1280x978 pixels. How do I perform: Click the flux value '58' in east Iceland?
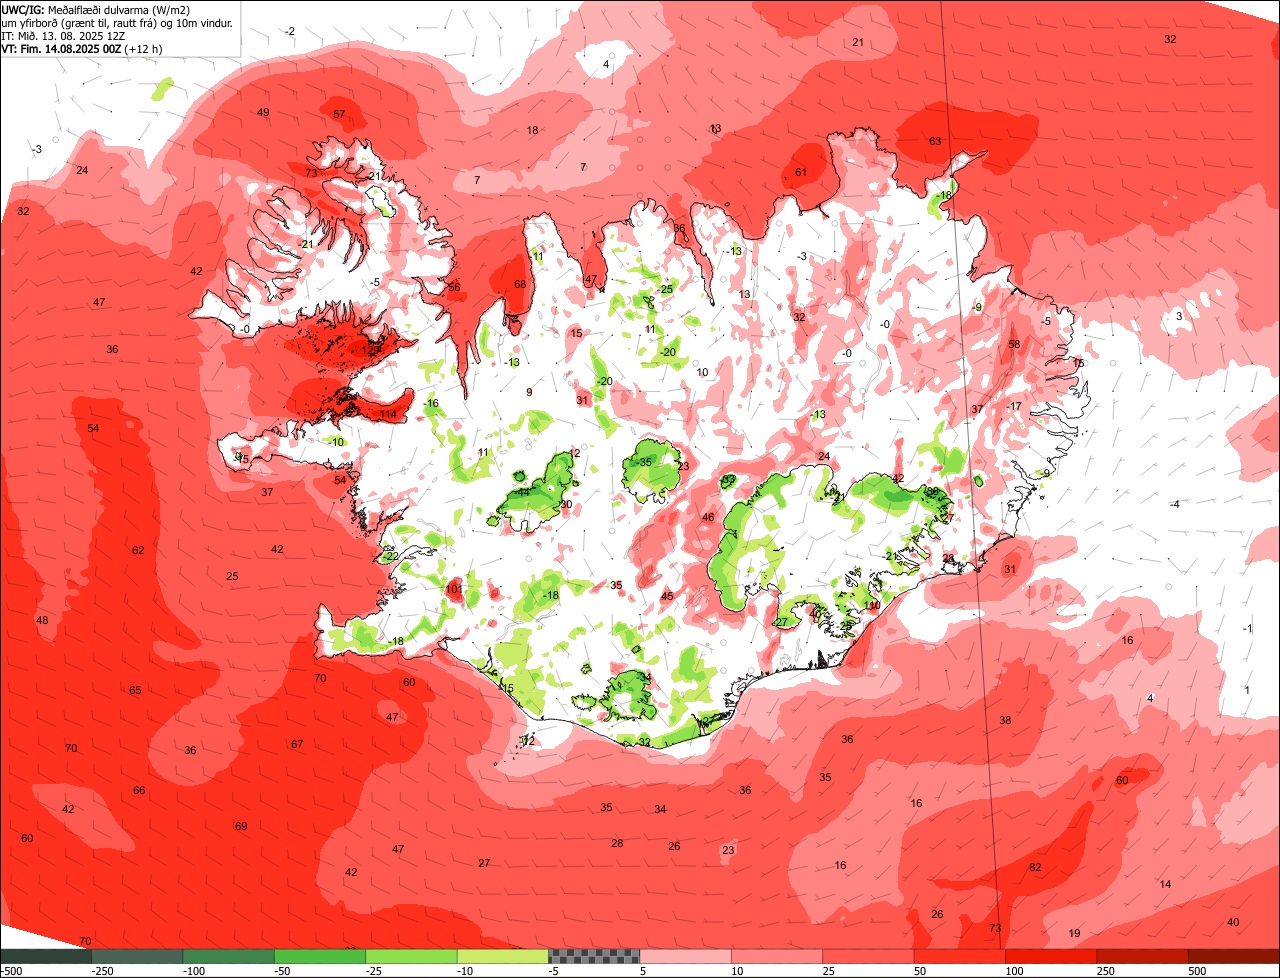click(1014, 344)
